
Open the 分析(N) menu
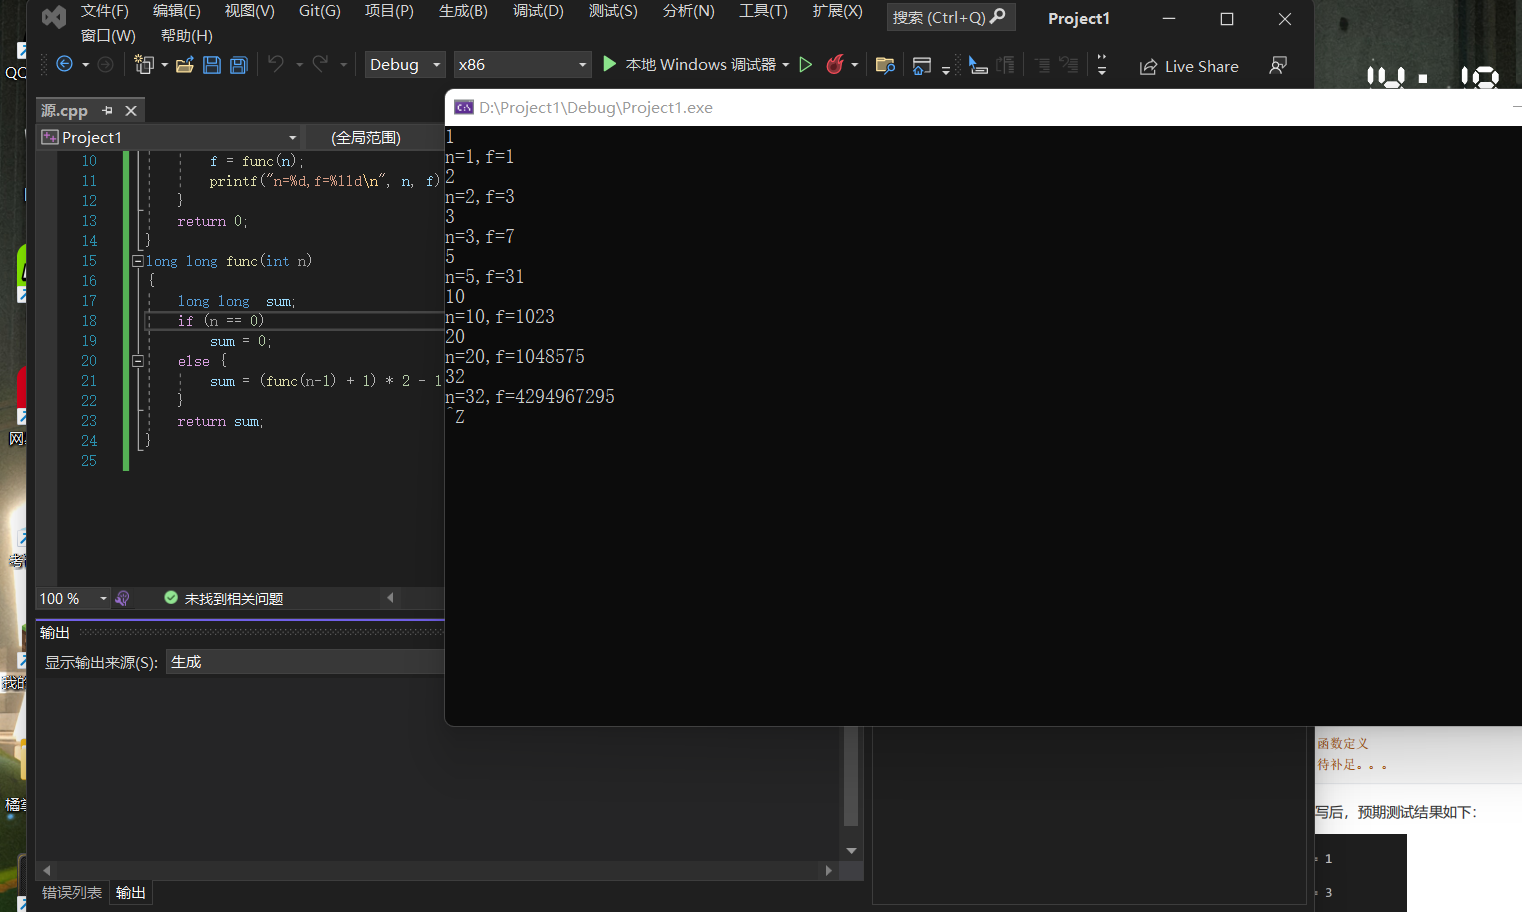689,11
